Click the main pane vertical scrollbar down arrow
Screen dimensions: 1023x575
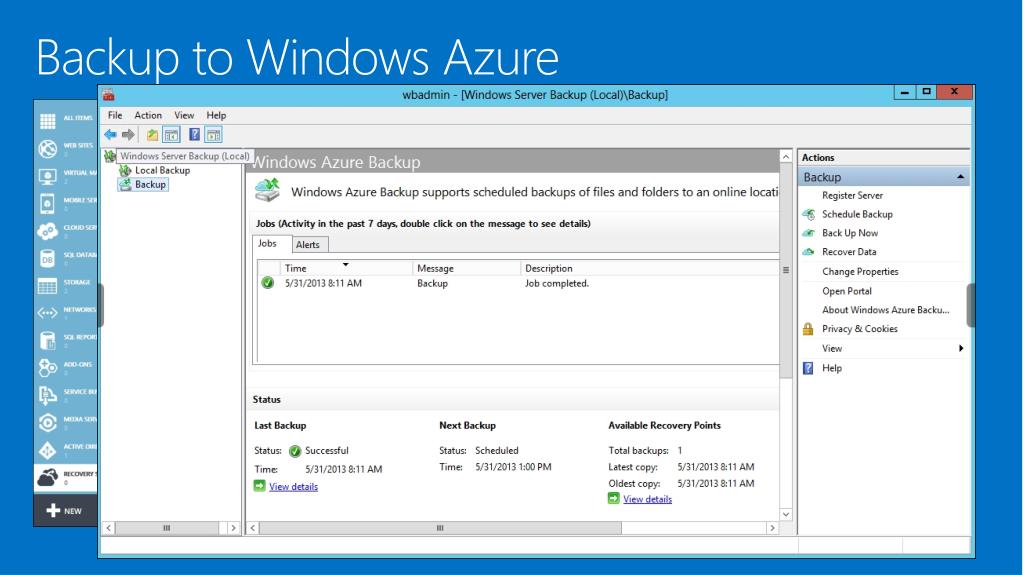point(786,514)
